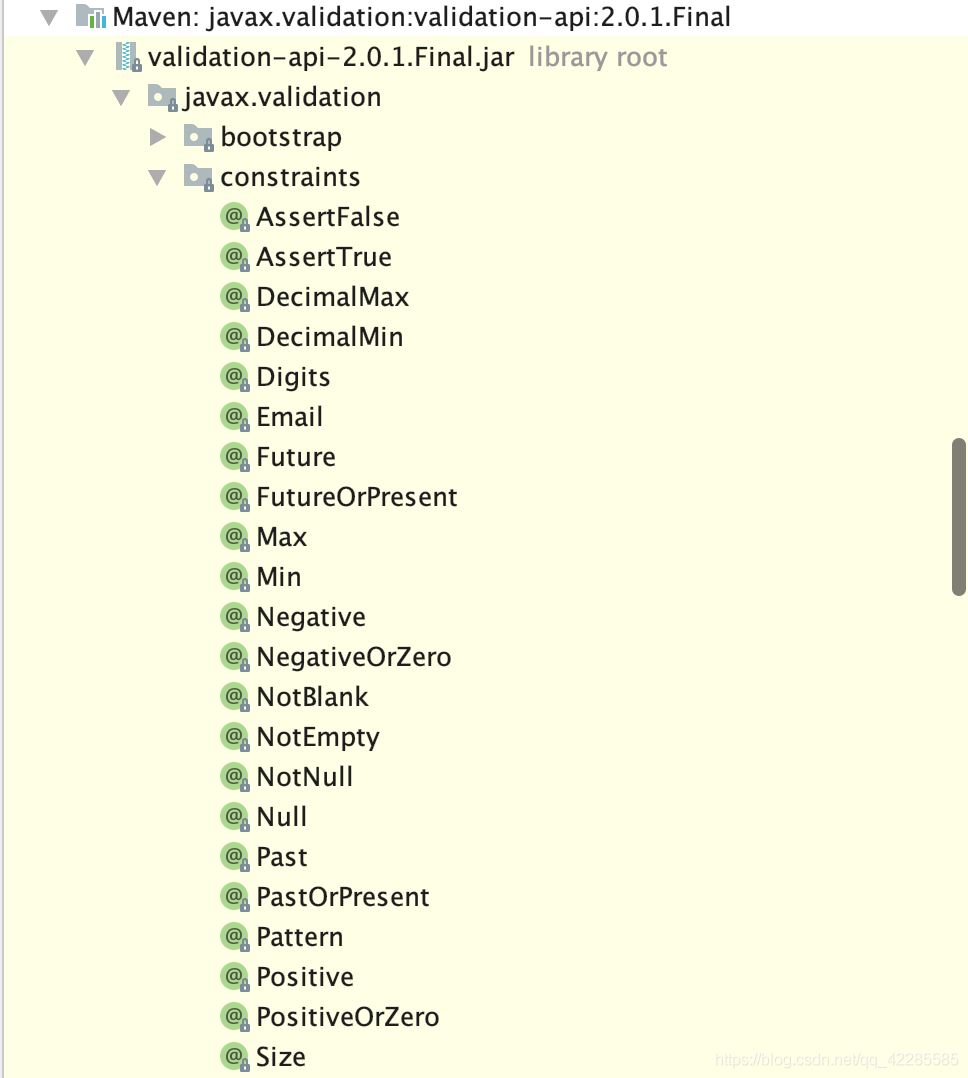Click the bootstrap package icon
Screen dimensions: 968x1078
point(199,136)
